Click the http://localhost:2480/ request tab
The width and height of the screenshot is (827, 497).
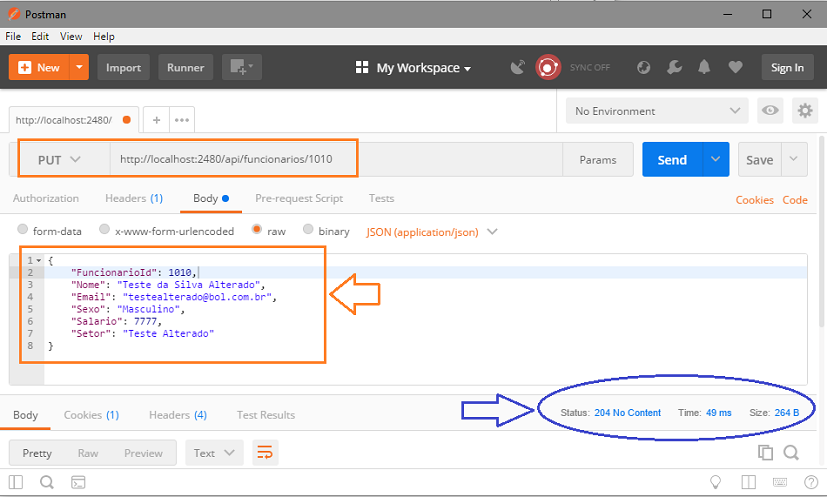[74, 120]
